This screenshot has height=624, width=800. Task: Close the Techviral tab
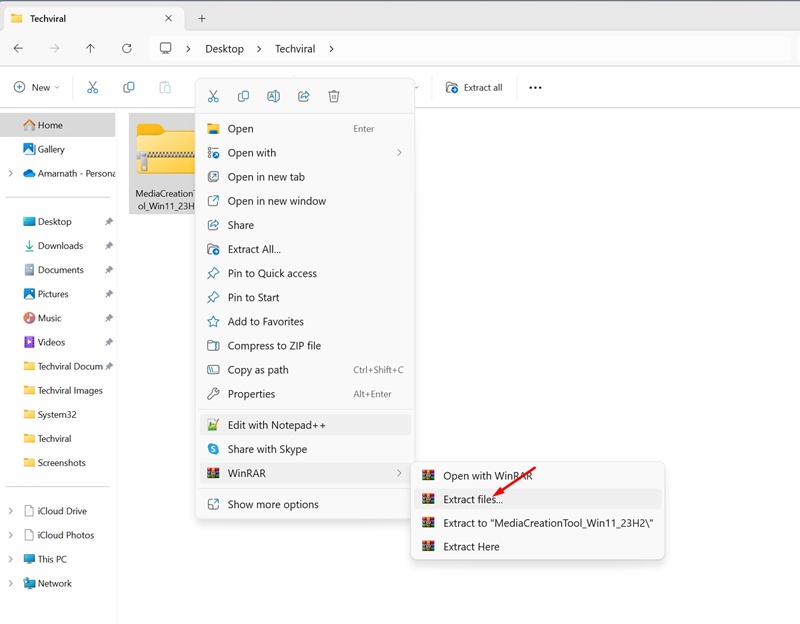click(x=168, y=18)
